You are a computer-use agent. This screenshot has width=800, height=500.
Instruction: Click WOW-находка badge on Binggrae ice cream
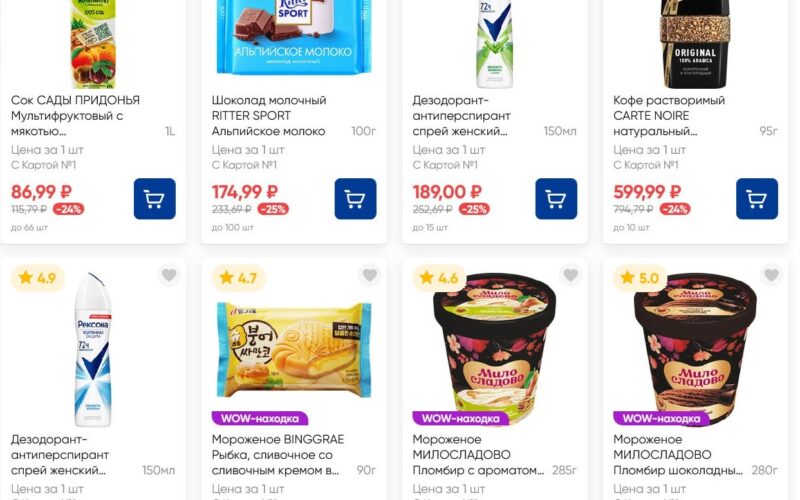tap(260, 418)
